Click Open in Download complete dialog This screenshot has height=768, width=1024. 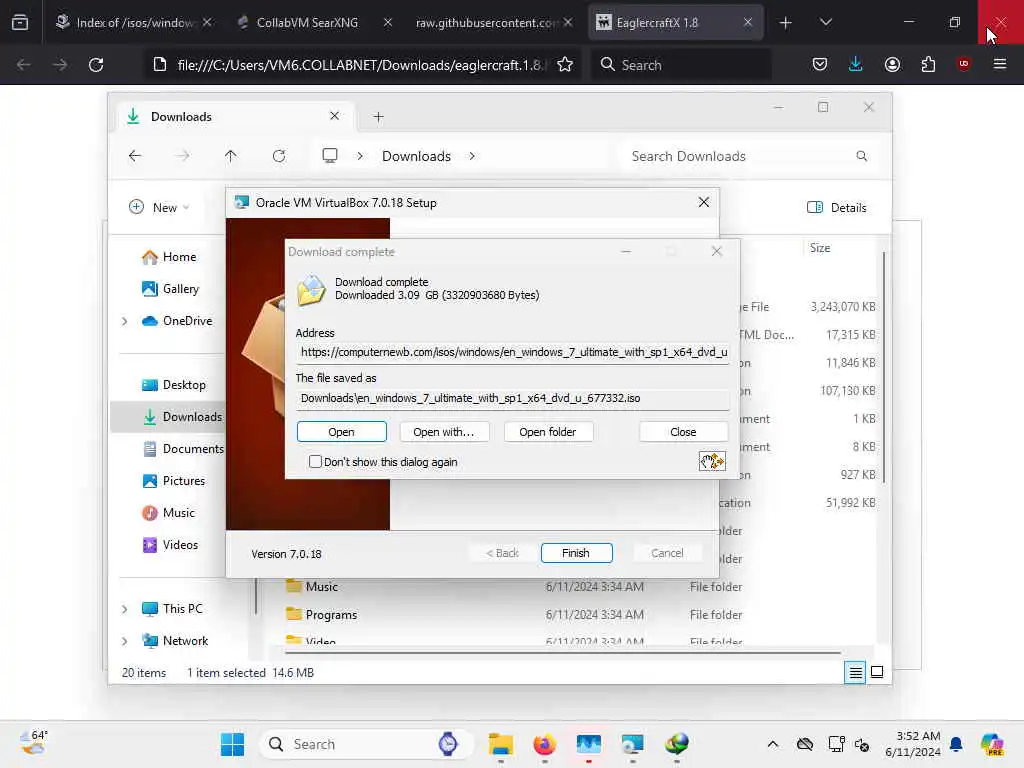click(342, 432)
